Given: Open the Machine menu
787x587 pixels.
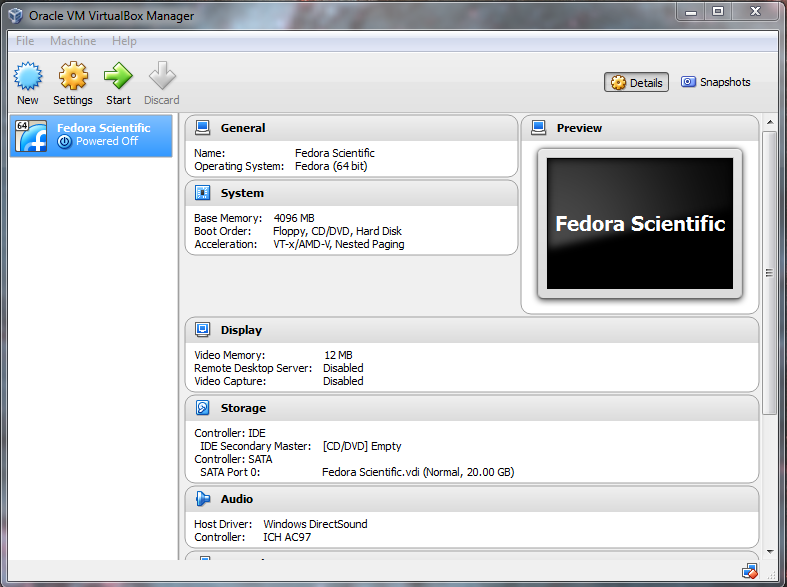Looking at the screenshot, I should coord(73,41).
